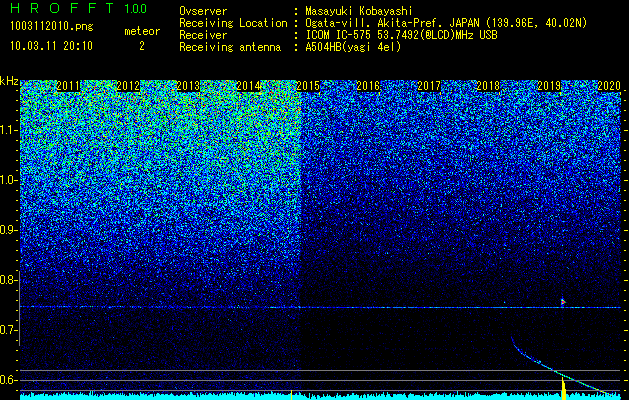Click the antenna text A504HB(yagi 4el)

click(x=353, y=47)
